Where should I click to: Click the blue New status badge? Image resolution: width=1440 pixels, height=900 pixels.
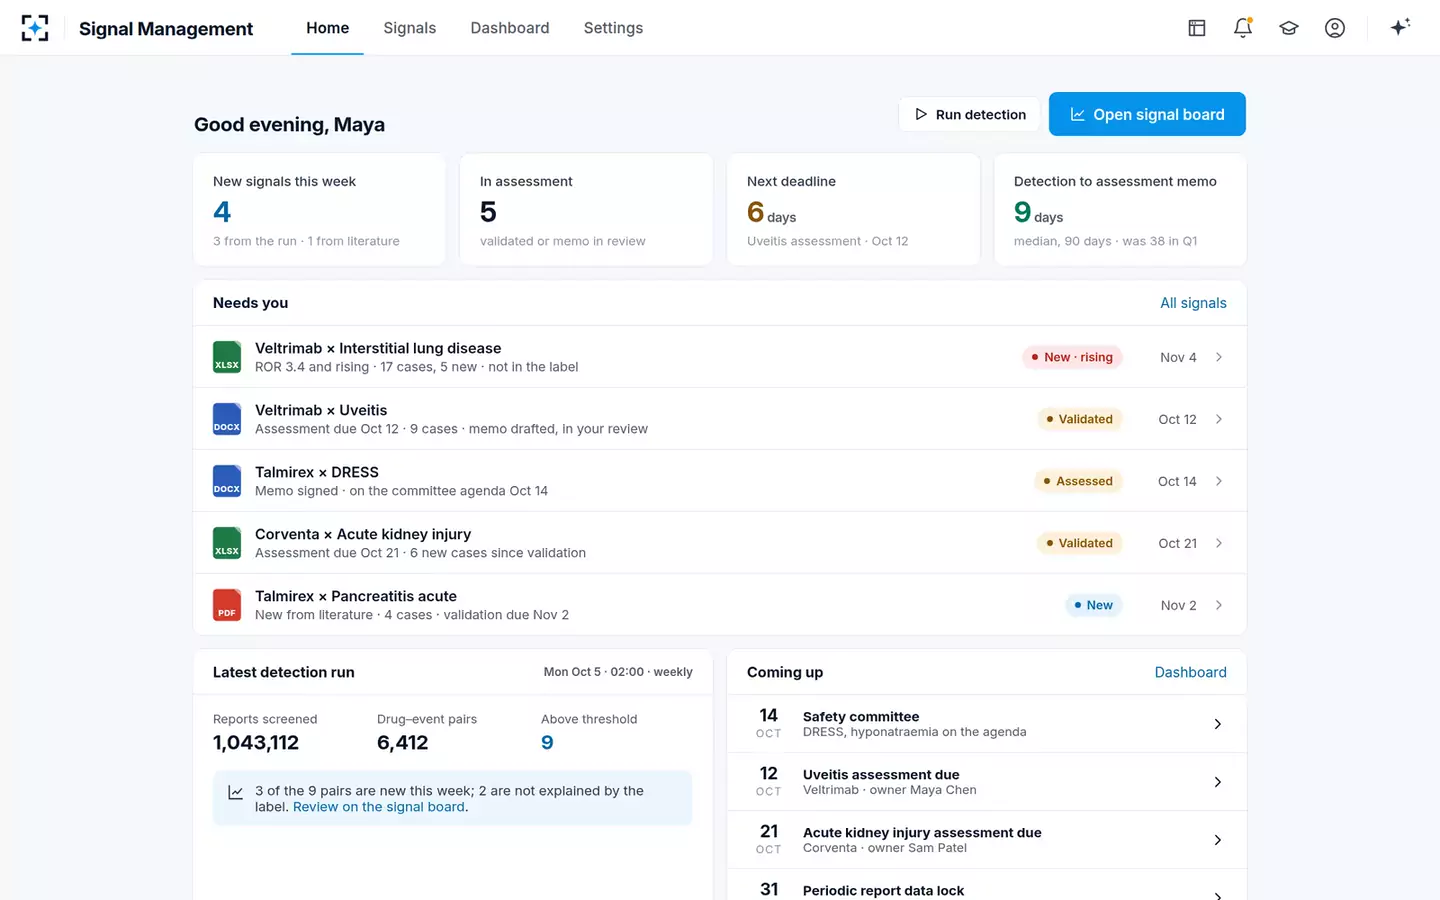(x=1093, y=605)
